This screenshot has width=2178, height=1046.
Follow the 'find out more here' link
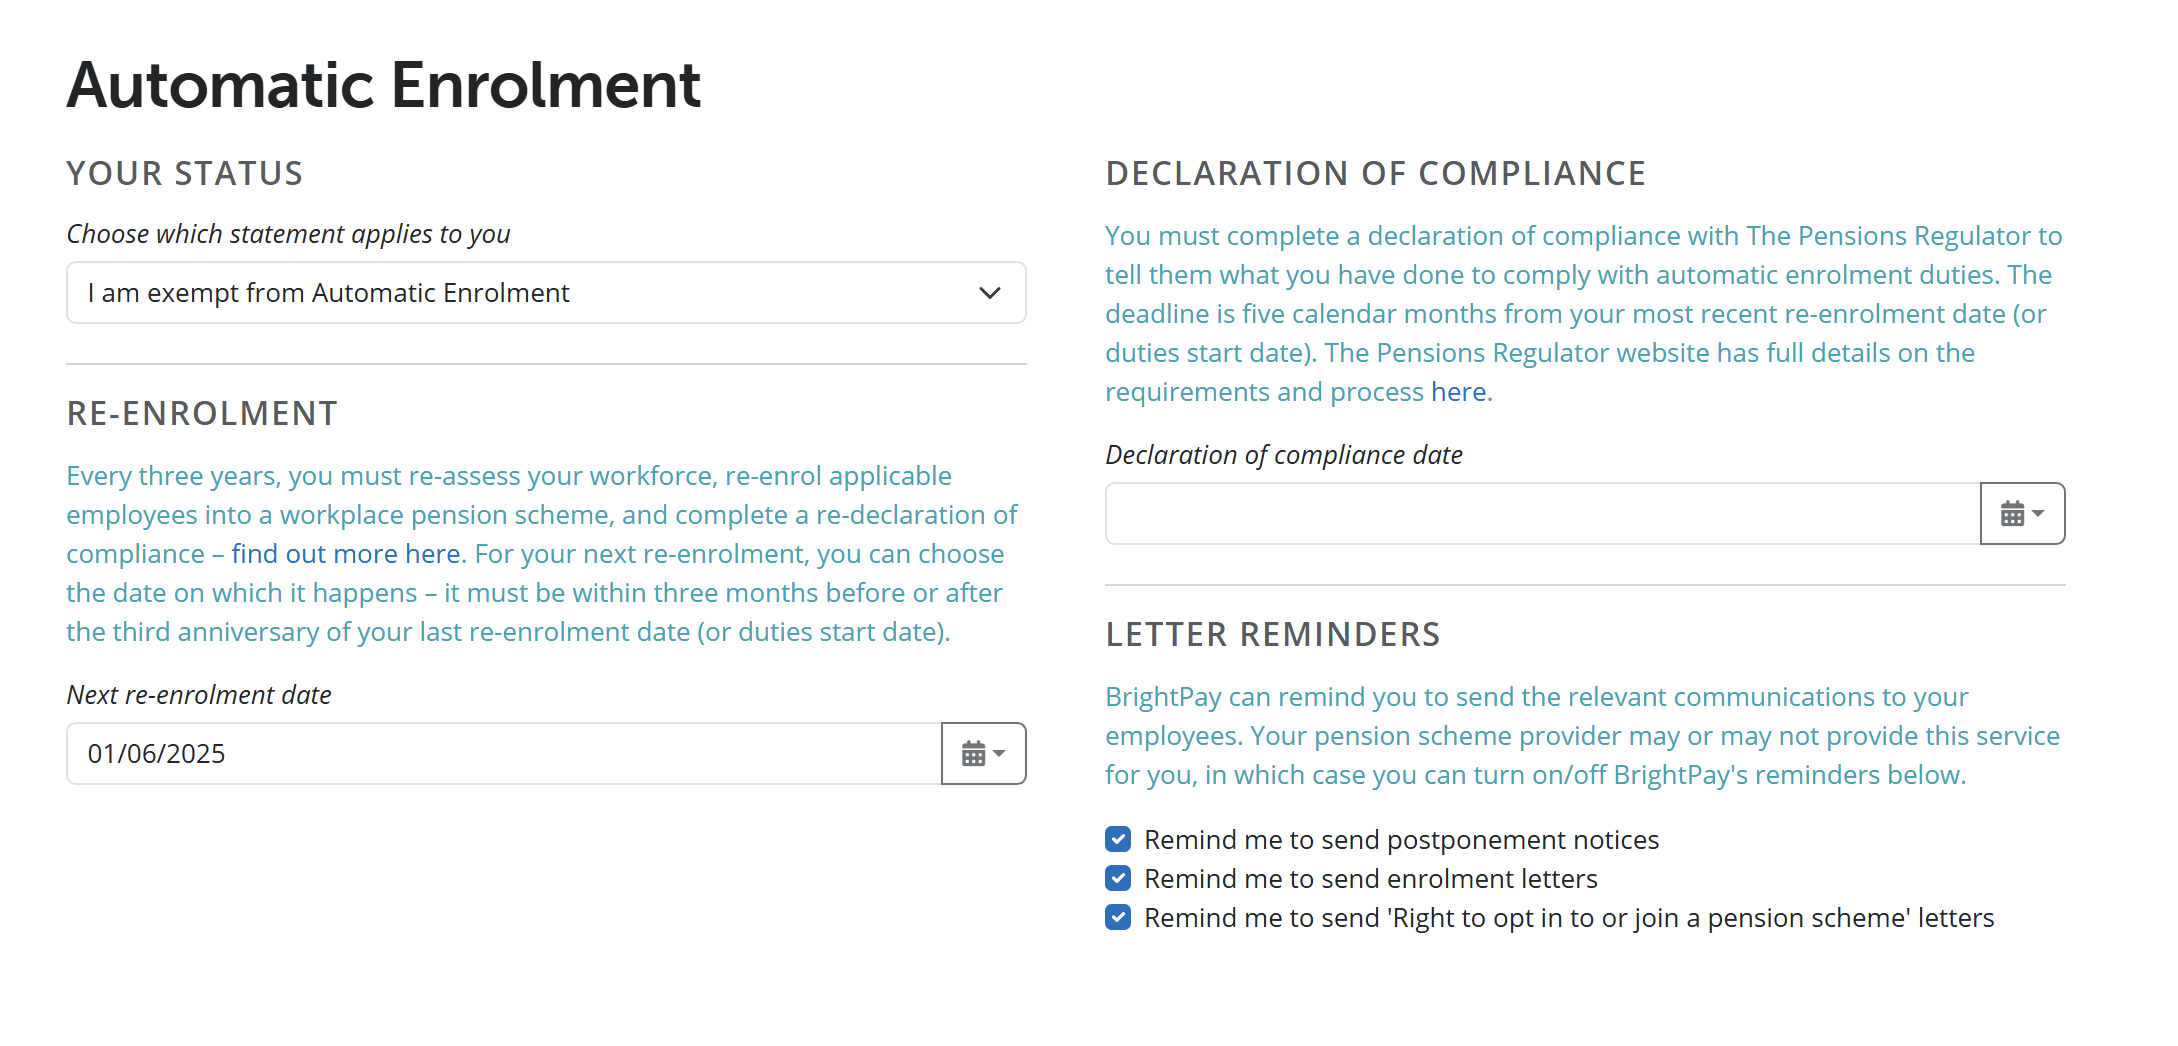[x=346, y=554]
